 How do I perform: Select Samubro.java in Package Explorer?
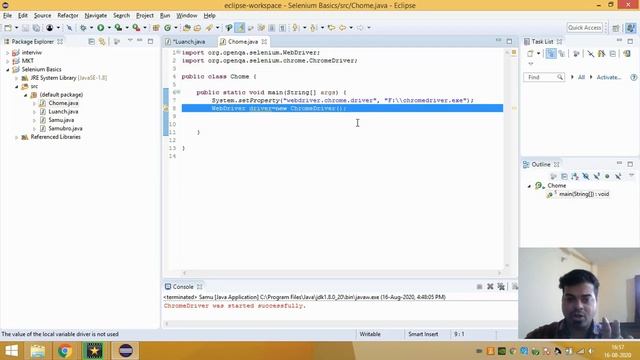pyautogui.click(x=65, y=129)
